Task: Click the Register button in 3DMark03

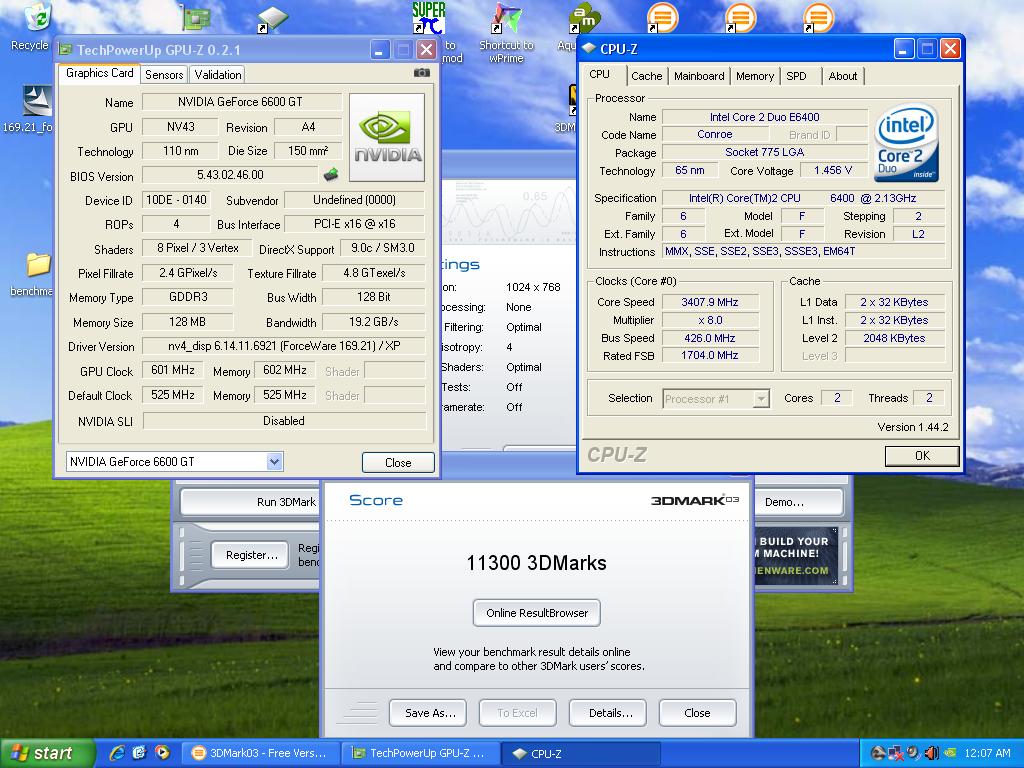Action: tap(251, 555)
